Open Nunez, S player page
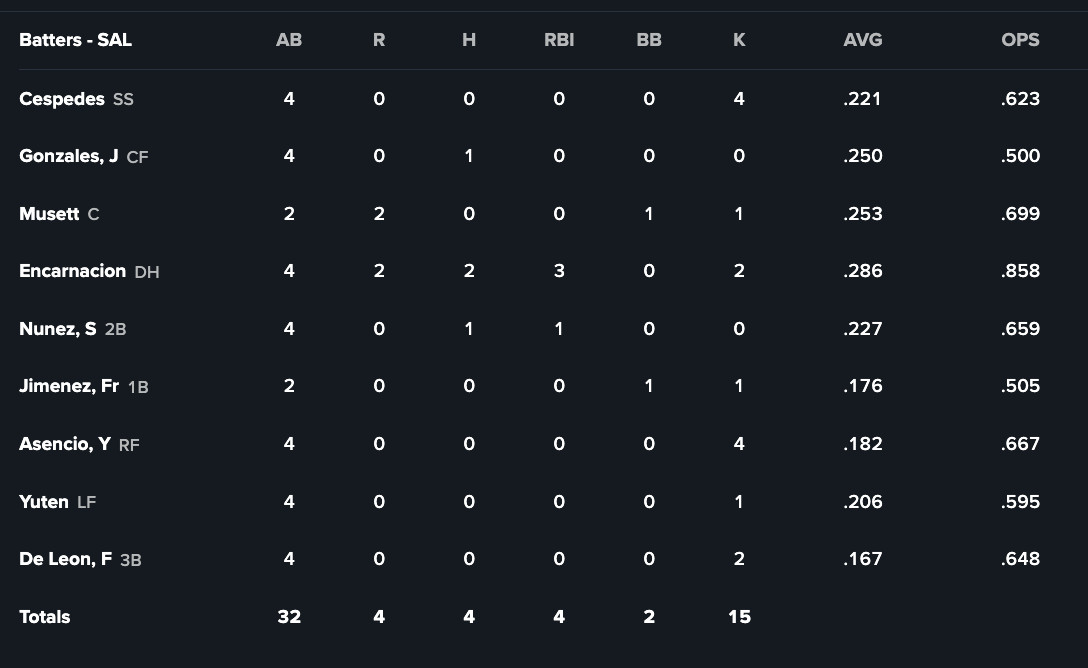The height and width of the screenshot is (668, 1088). pos(58,329)
